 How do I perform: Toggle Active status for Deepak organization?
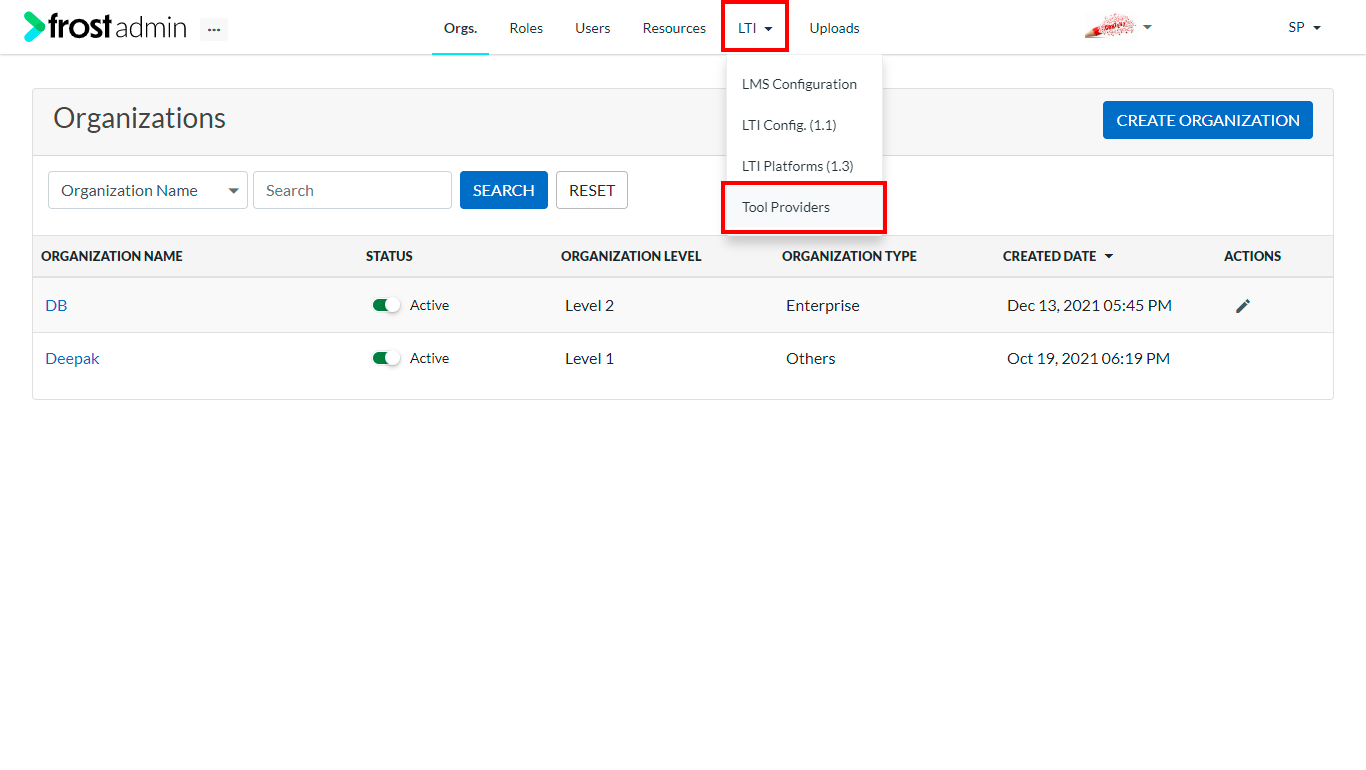386,358
